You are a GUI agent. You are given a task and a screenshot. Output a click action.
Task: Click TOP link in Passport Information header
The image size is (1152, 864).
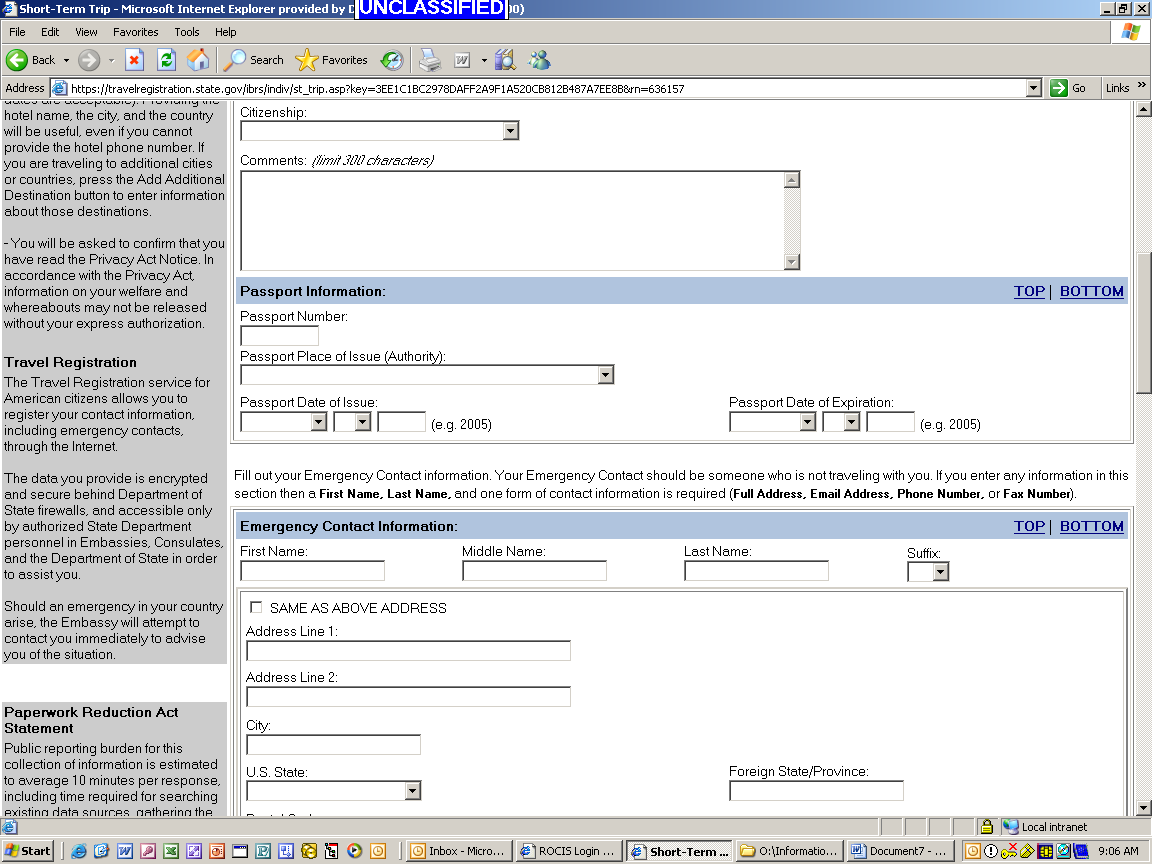[1029, 292]
